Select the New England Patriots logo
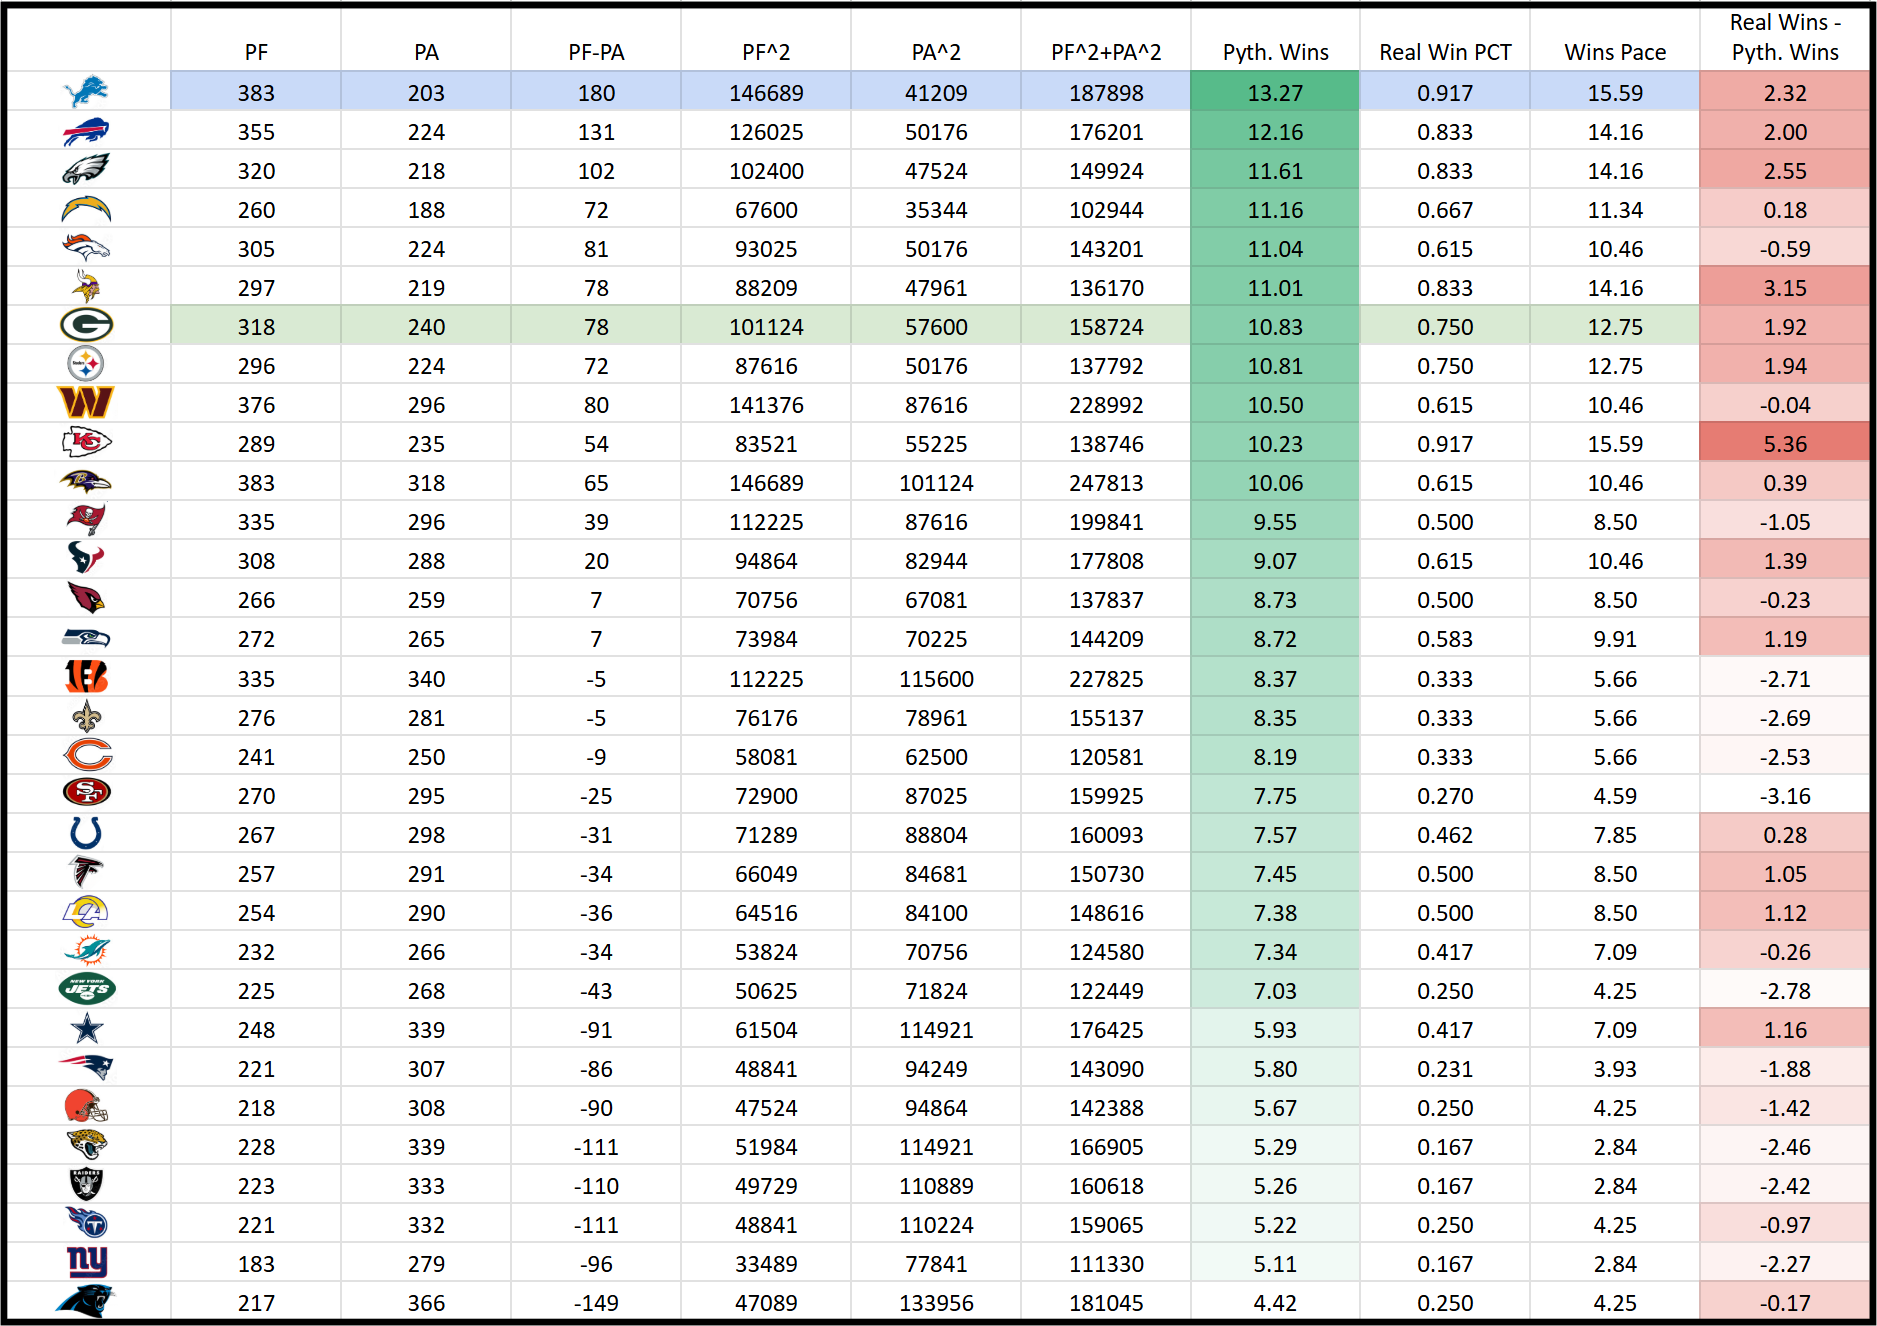The image size is (1877, 1326). [86, 1067]
